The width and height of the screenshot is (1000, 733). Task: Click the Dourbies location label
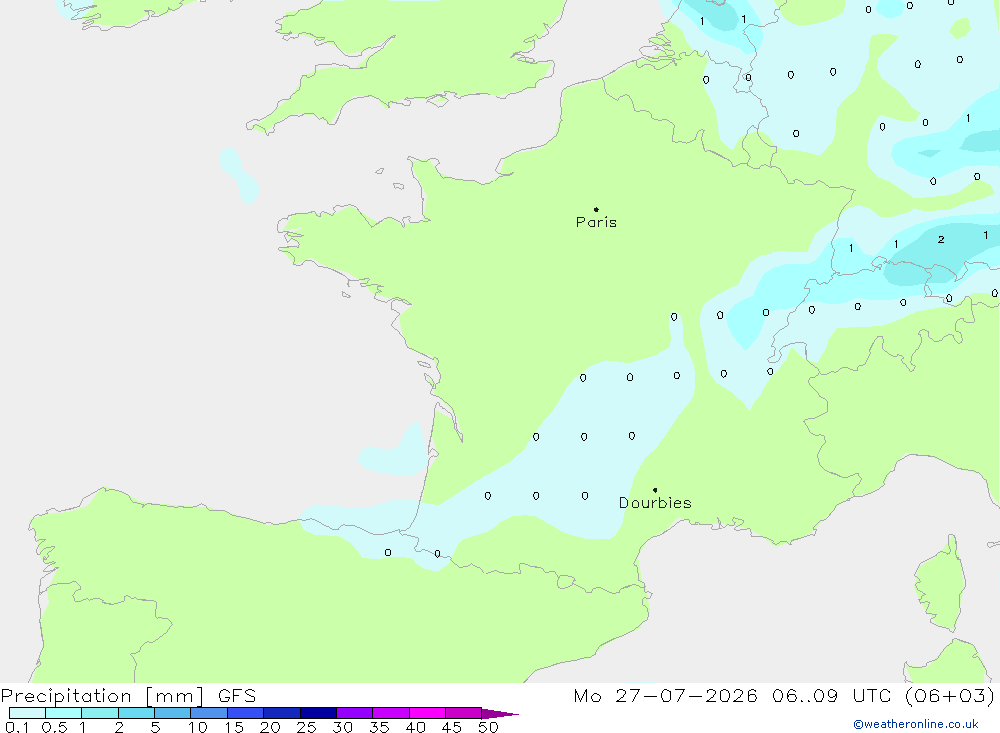(655, 503)
